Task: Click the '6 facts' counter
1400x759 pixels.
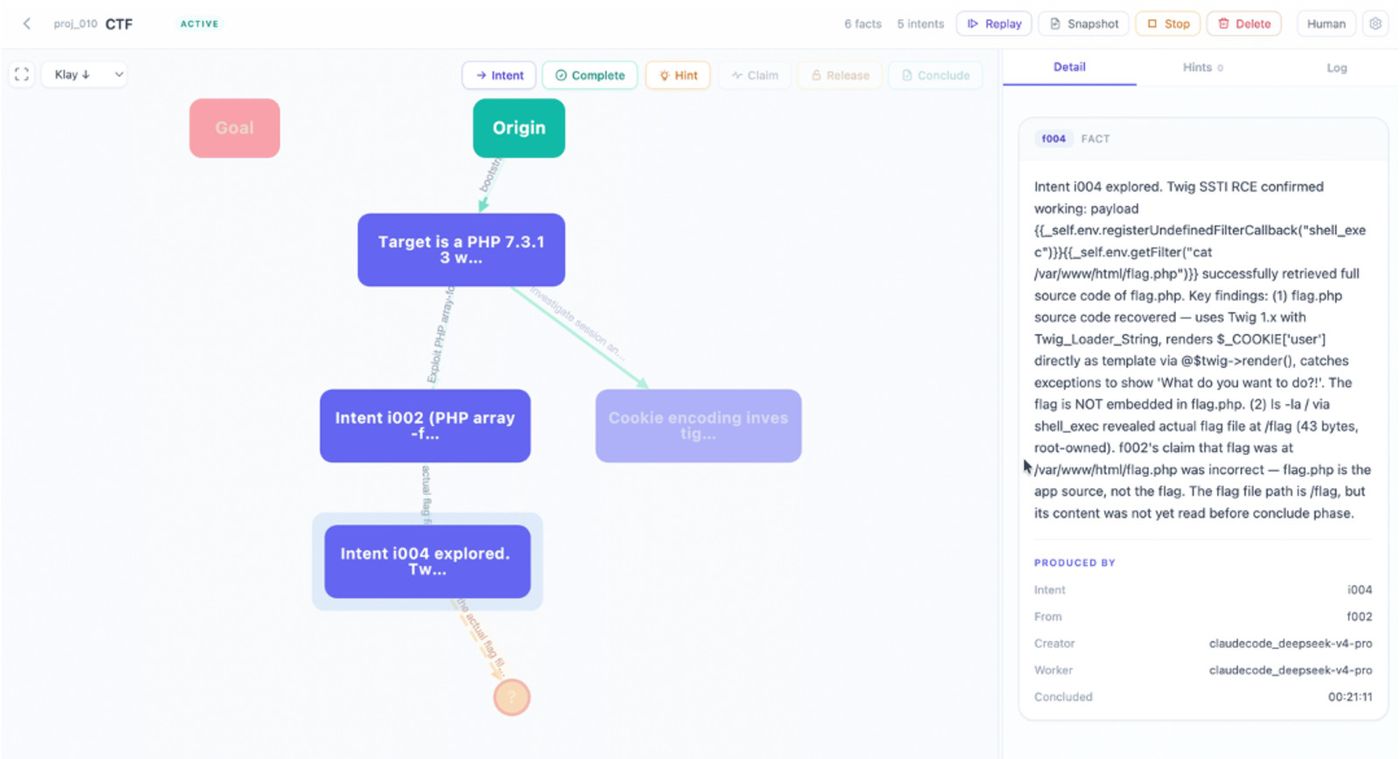Action: (x=863, y=24)
